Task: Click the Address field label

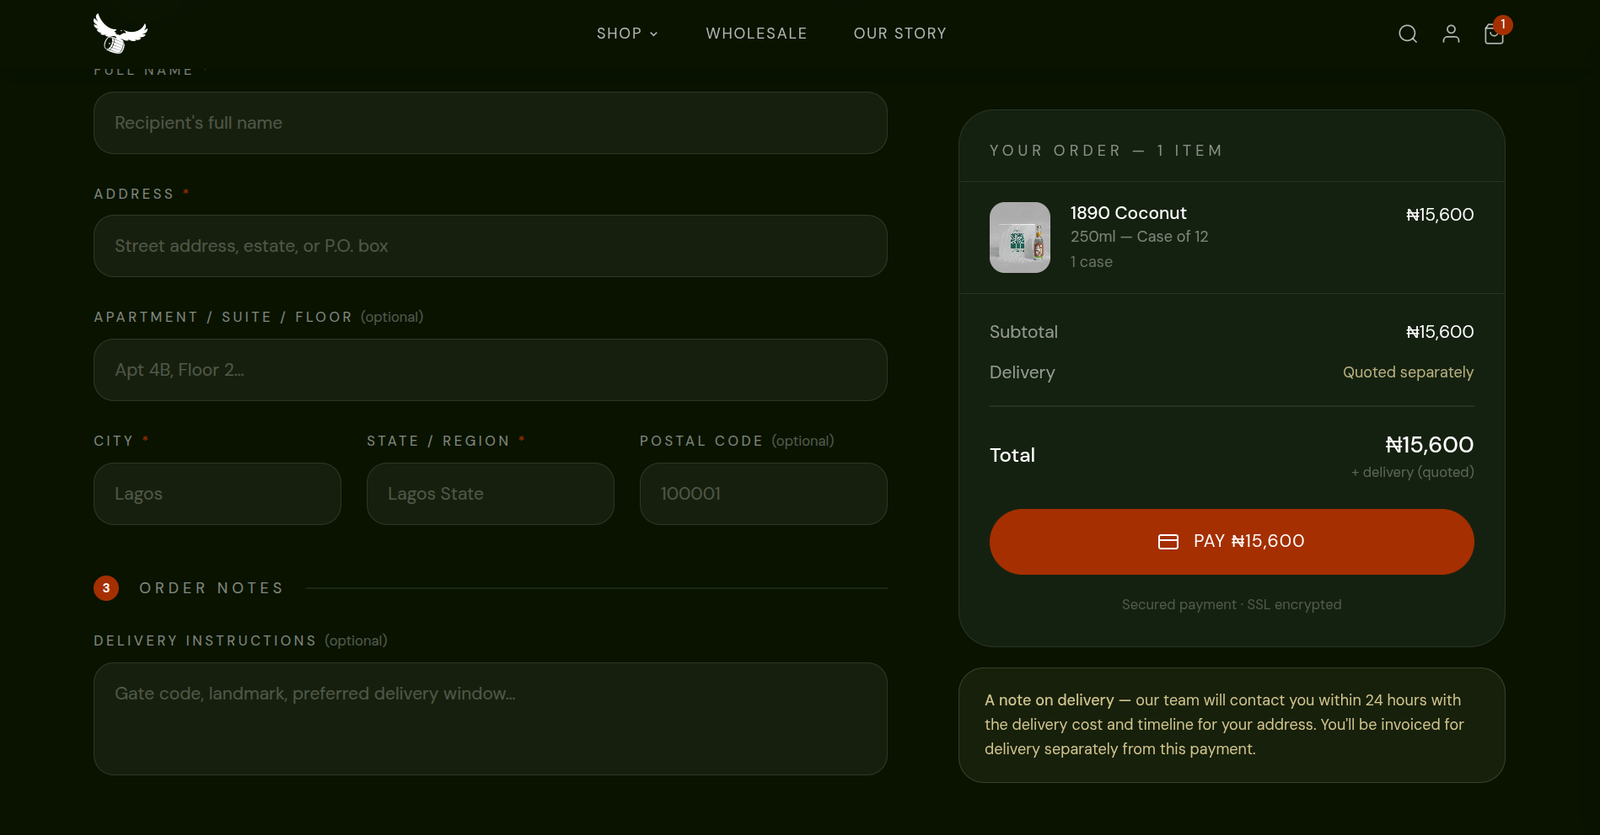Action: (x=134, y=194)
